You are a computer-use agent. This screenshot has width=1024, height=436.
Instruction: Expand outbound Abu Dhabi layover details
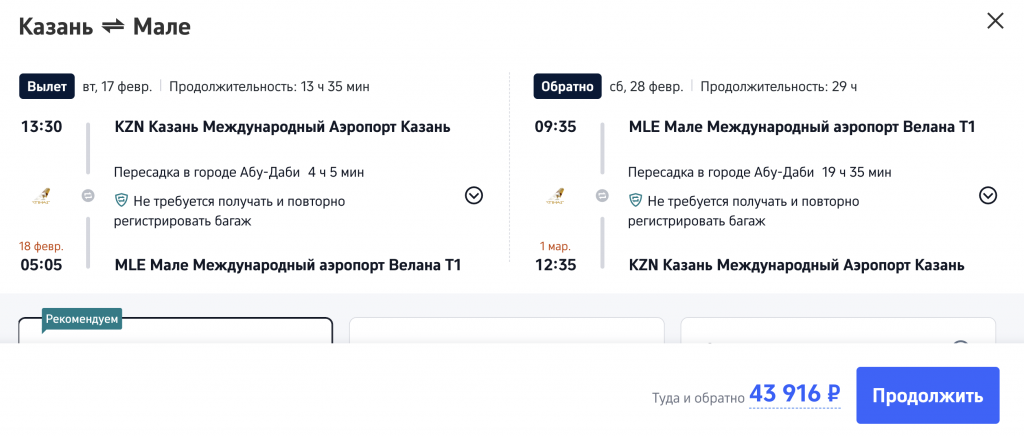[x=474, y=196]
